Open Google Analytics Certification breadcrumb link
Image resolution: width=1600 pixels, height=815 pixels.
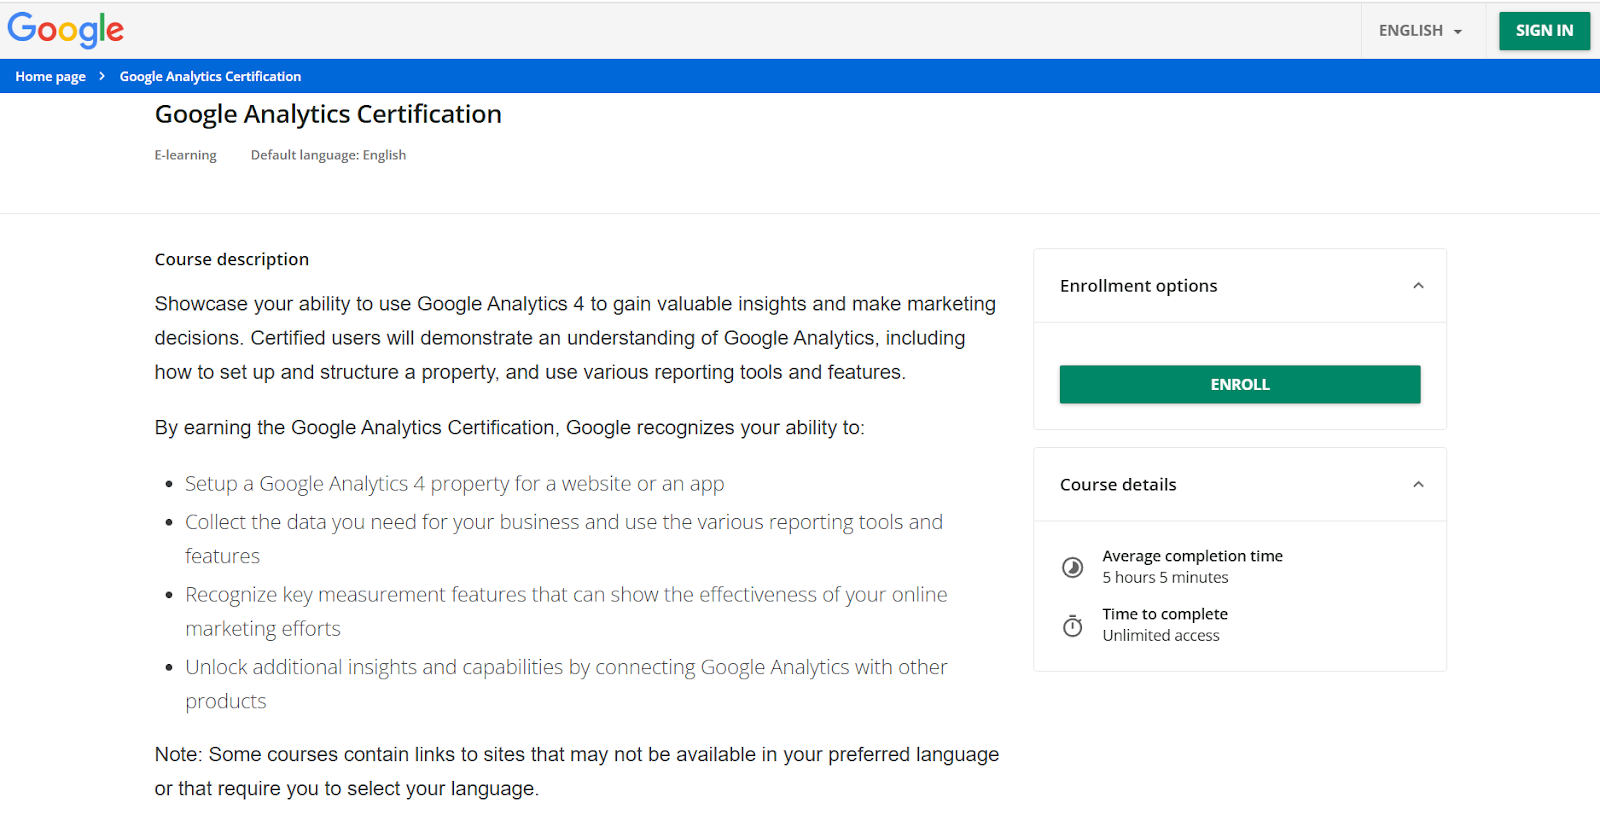(210, 76)
